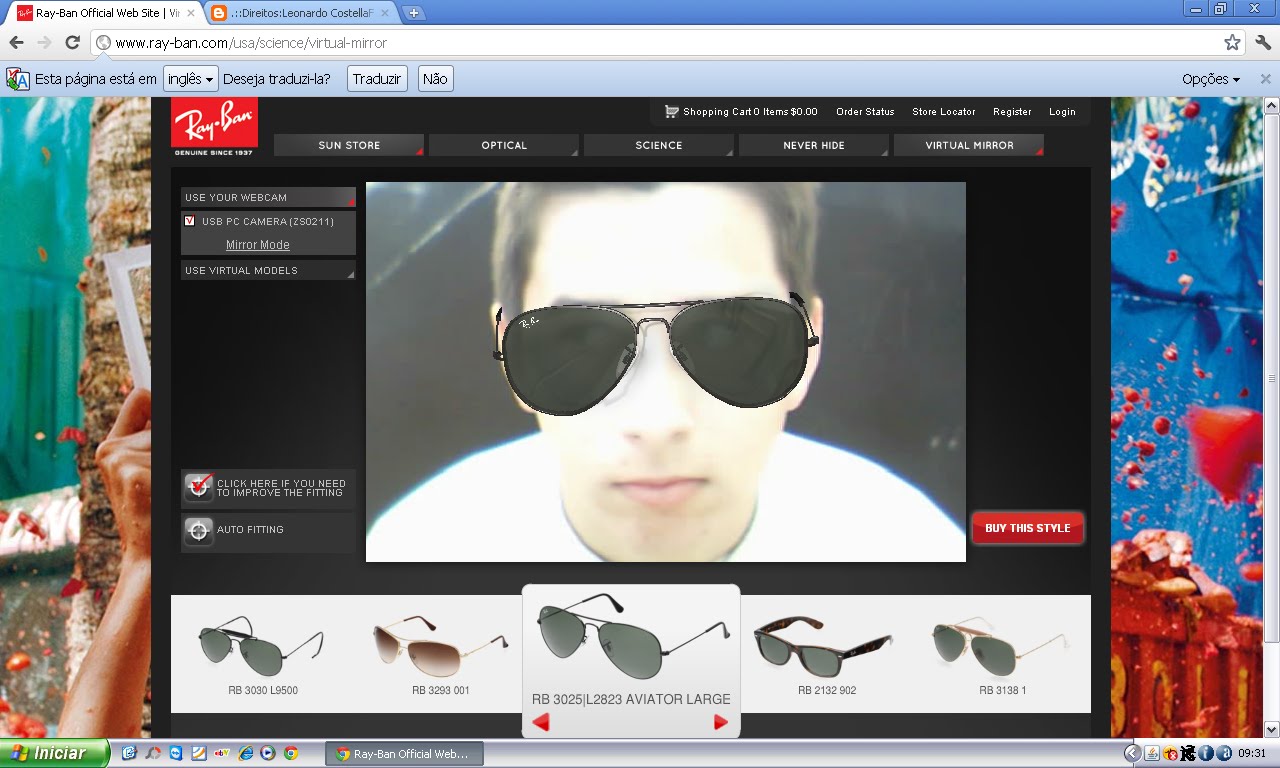Expand Use Your Webcam section
Viewport: 1280px width, 768px height.
(x=268, y=197)
